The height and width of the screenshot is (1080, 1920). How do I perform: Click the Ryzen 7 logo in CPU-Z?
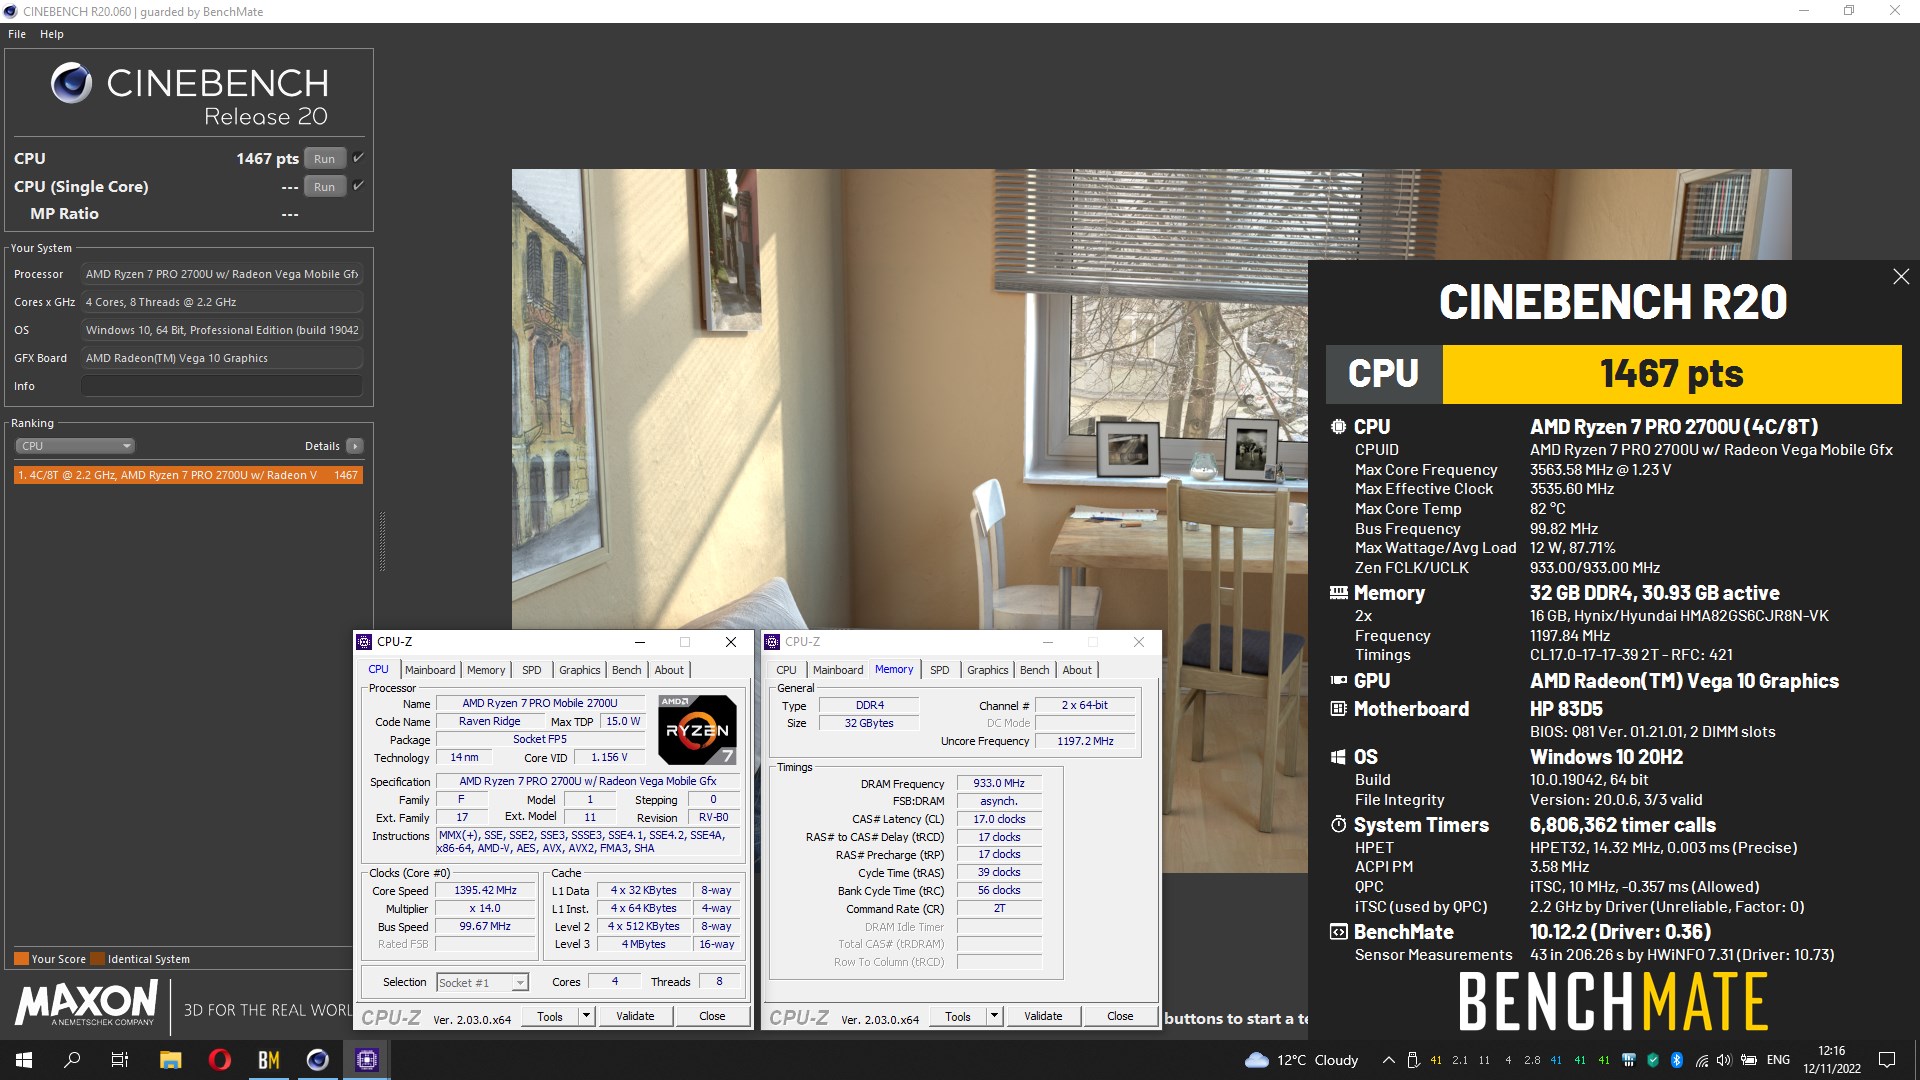tap(697, 730)
